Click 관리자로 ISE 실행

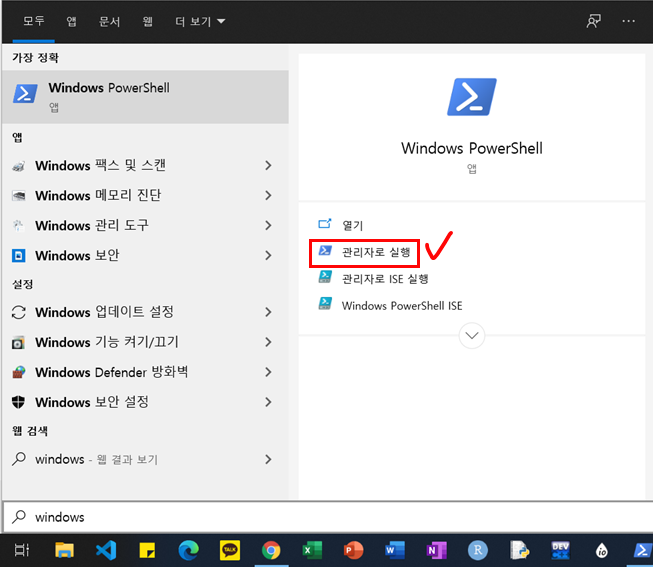click(385, 279)
